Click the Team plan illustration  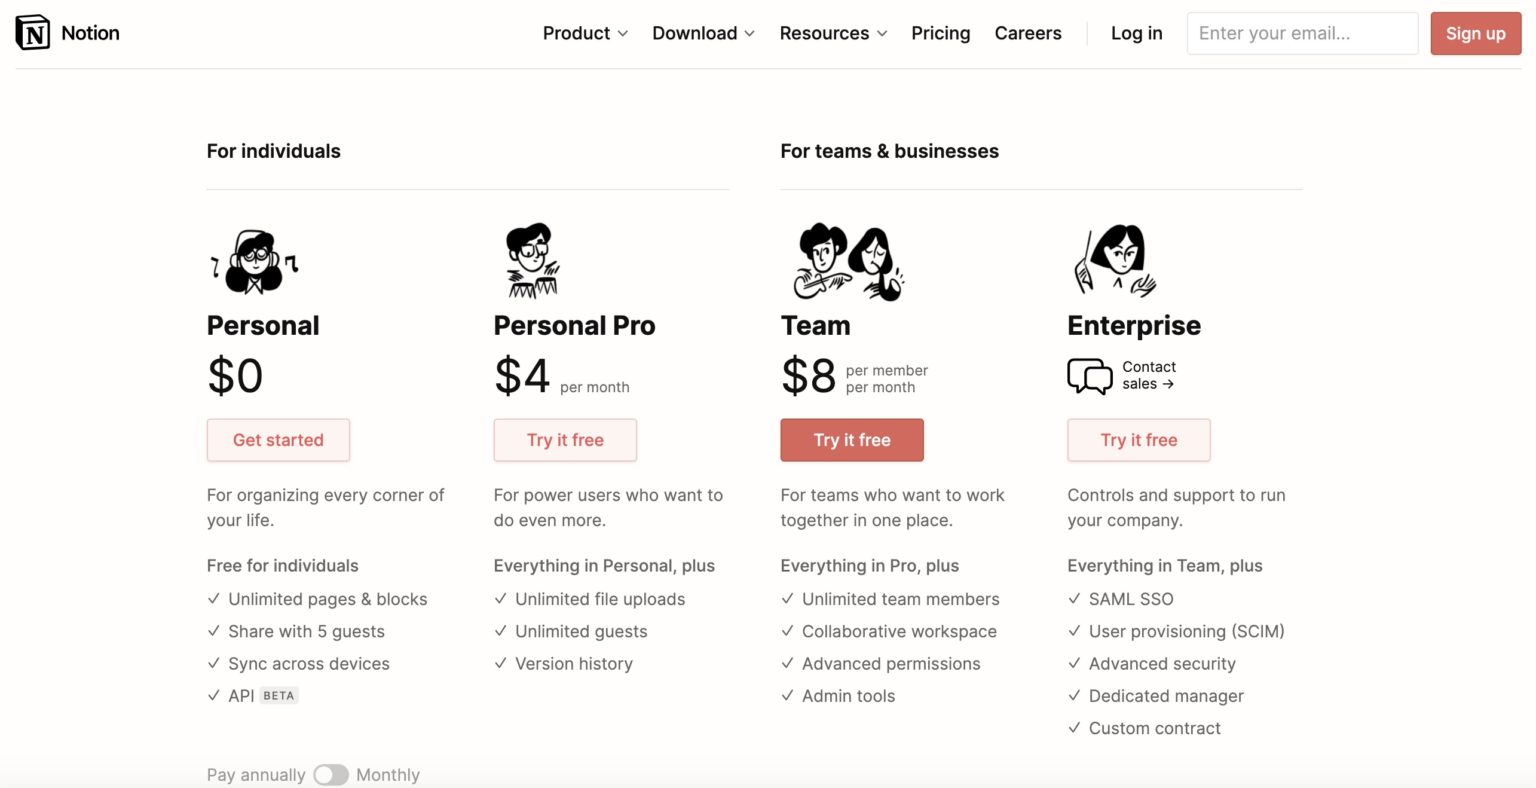(x=848, y=260)
